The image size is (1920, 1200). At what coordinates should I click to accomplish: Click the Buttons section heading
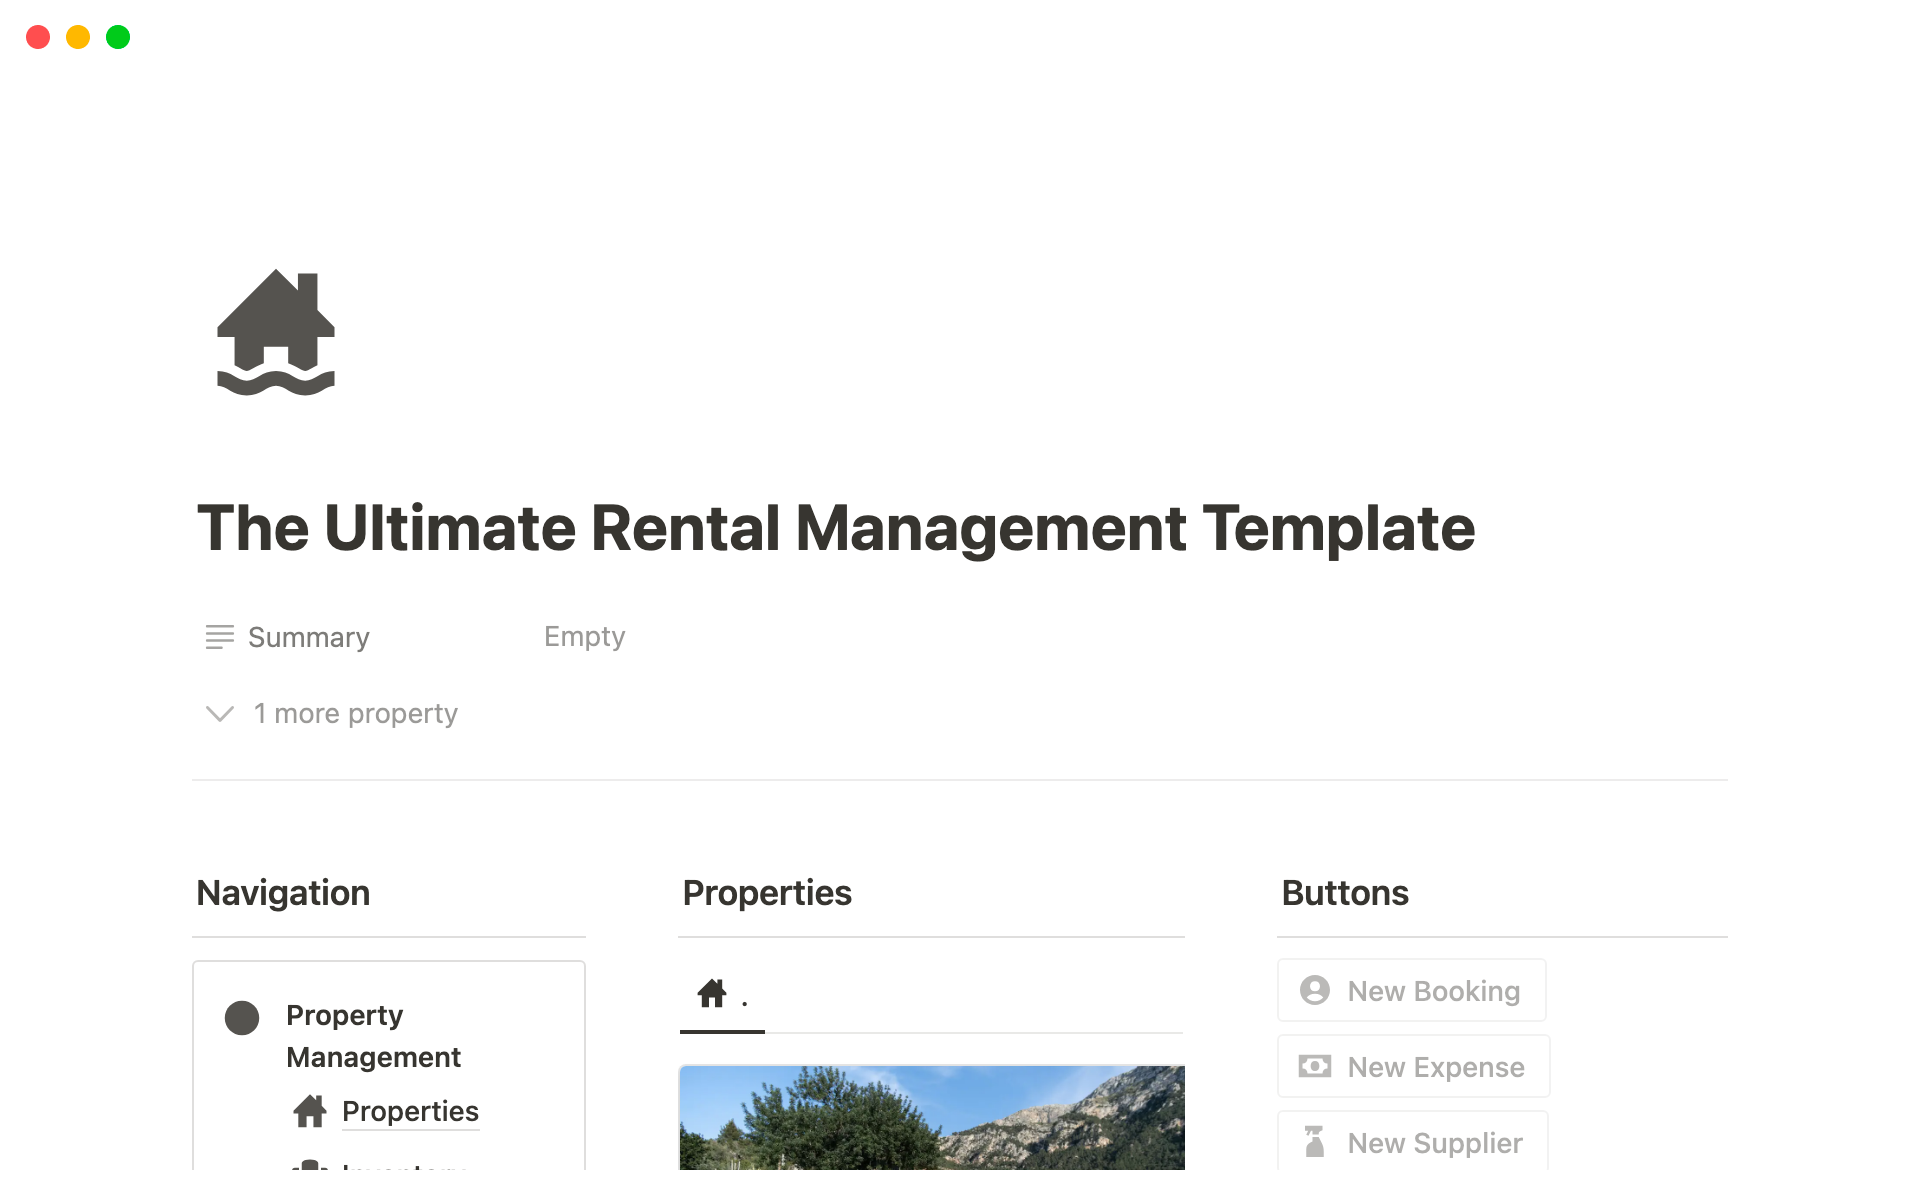1345,893
